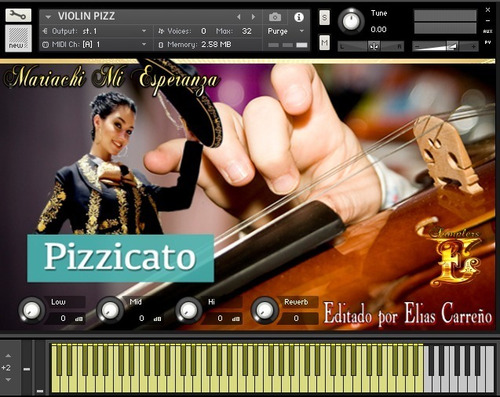
Task: Select previous instrument with left arrow
Action: 239,17
